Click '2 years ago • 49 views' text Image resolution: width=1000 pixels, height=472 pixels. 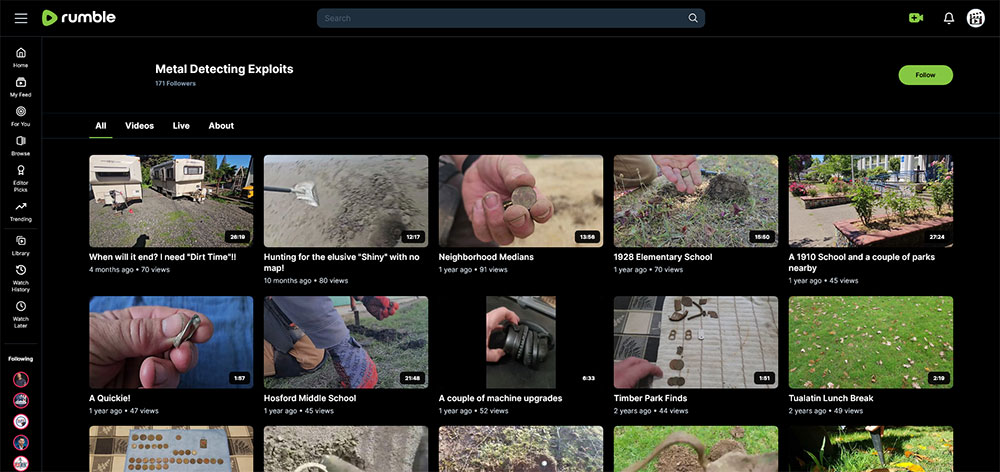coord(826,411)
